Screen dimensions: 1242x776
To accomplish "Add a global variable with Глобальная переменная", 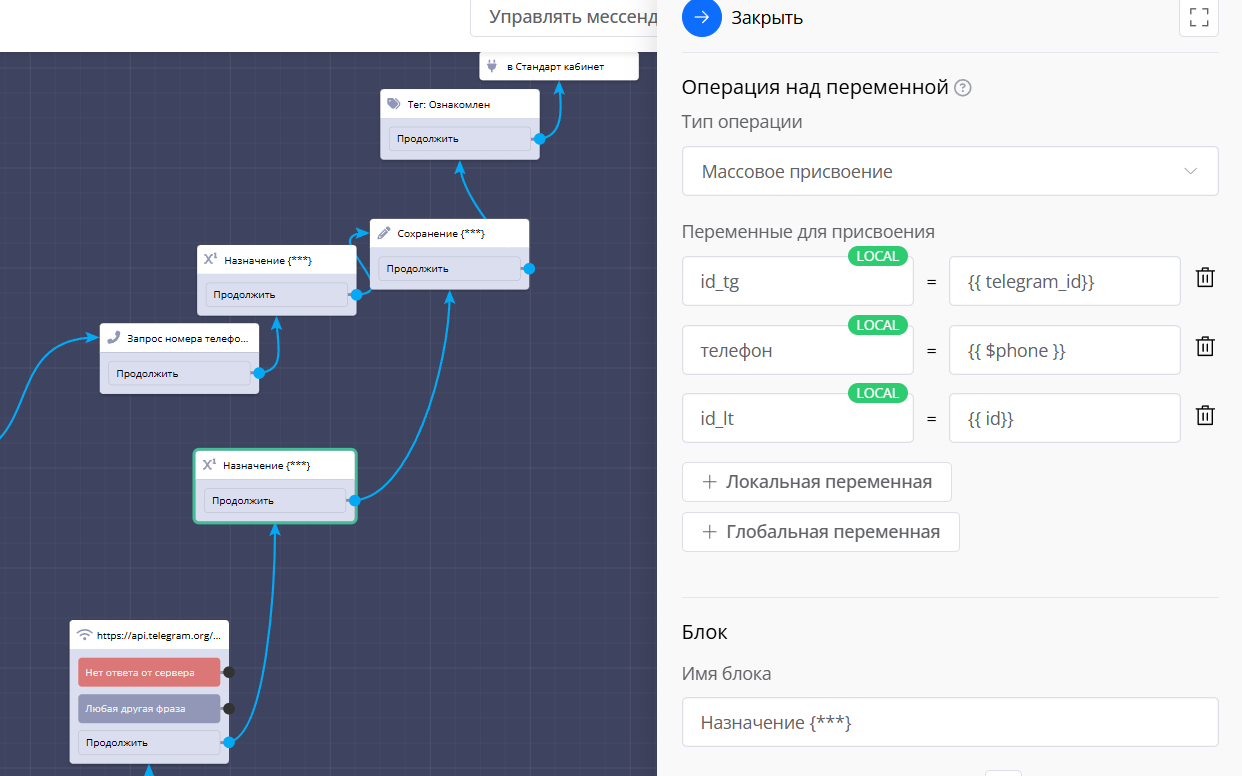I will coord(820,532).
